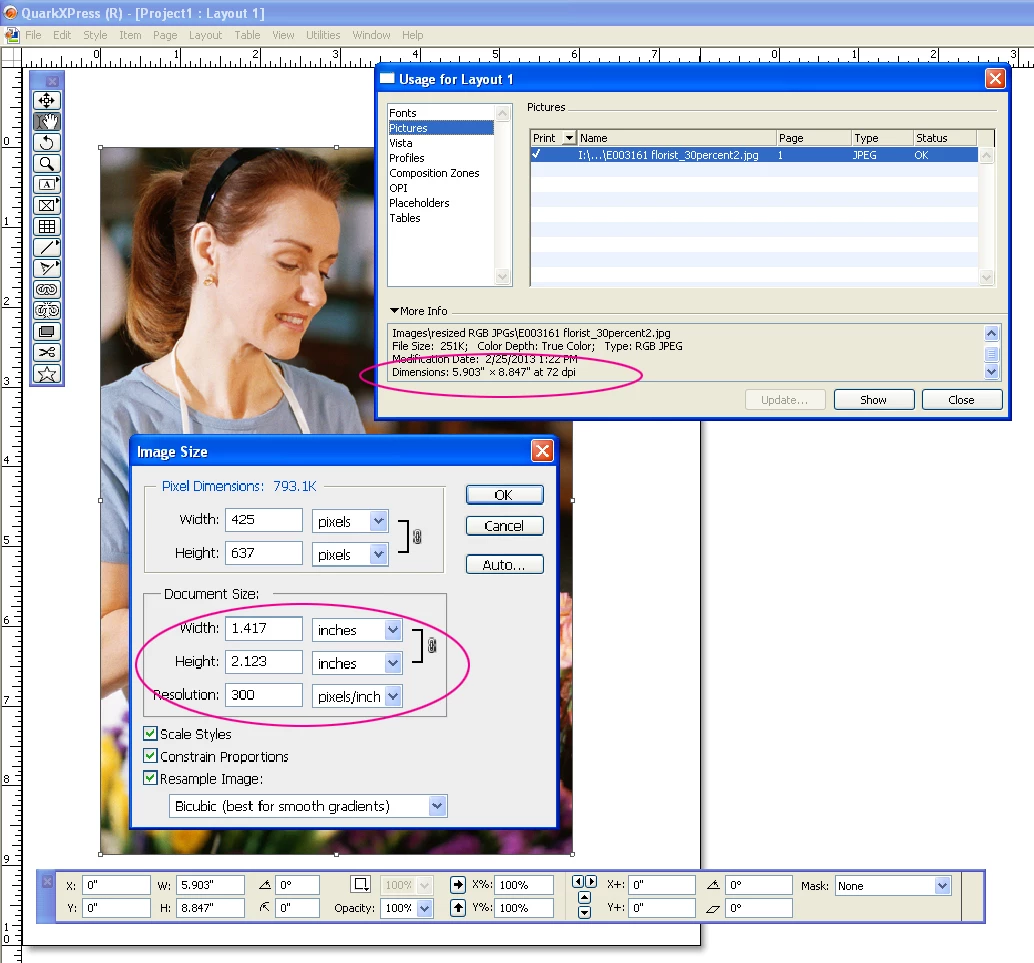This screenshot has width=1034, height=963.
Task: Open the Style menu
Action: click(95, 35)
